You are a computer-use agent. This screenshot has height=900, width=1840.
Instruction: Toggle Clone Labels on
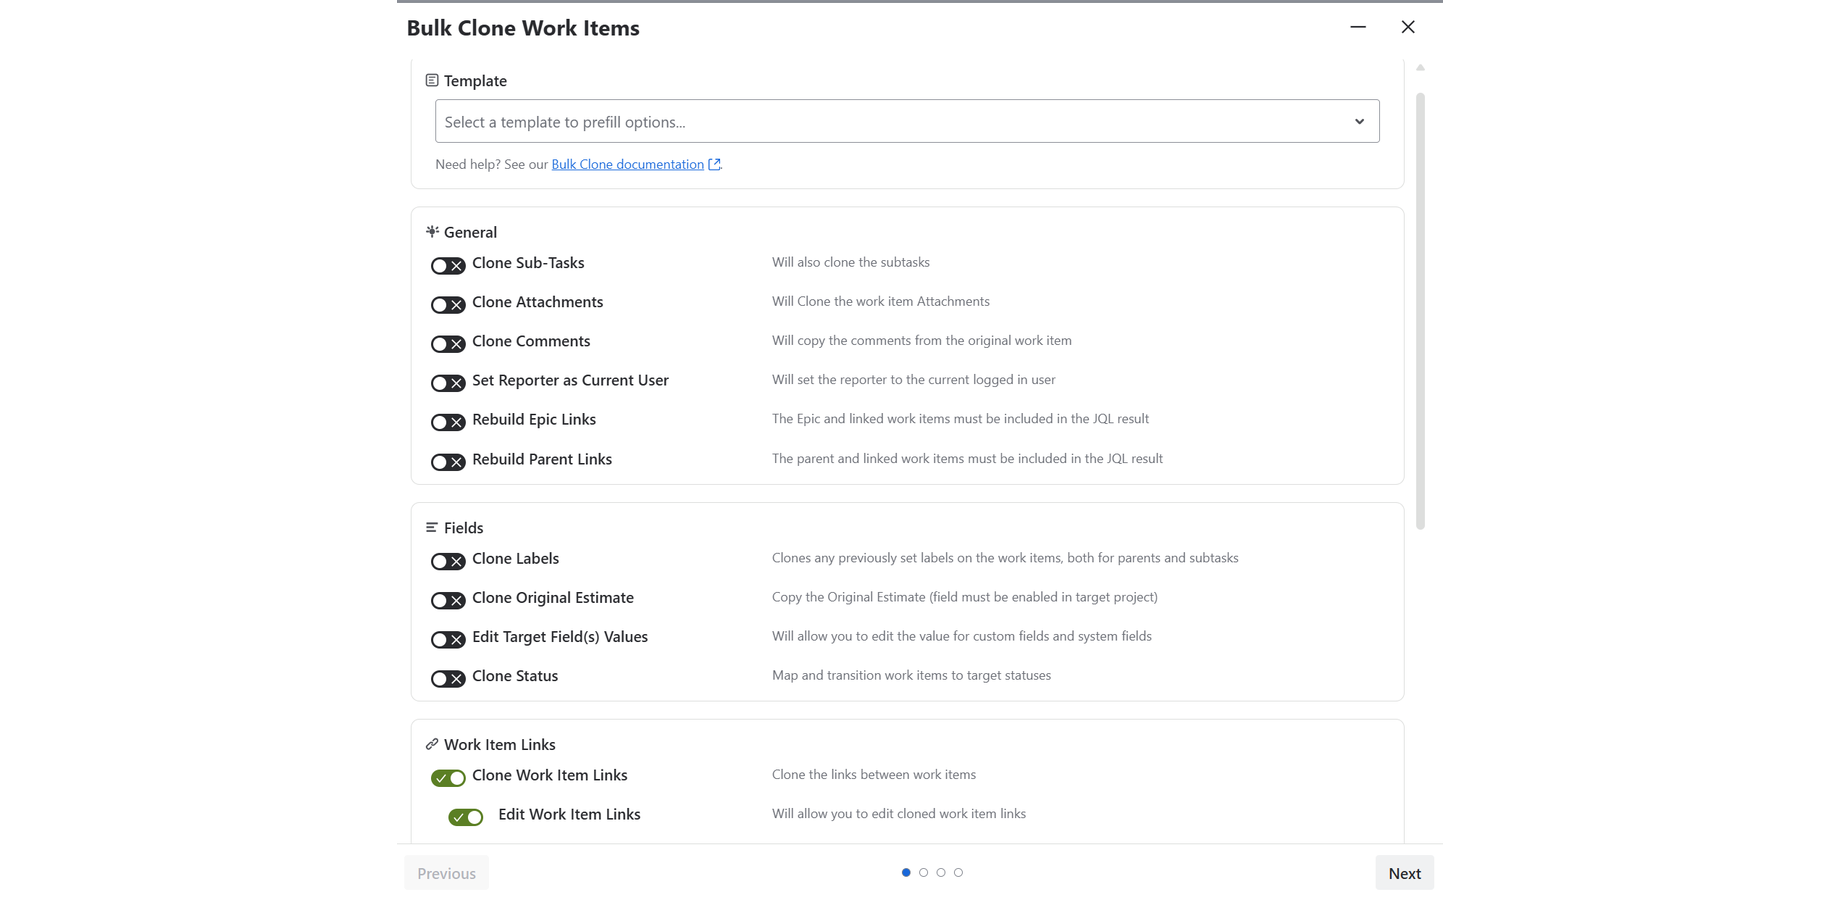448,561
